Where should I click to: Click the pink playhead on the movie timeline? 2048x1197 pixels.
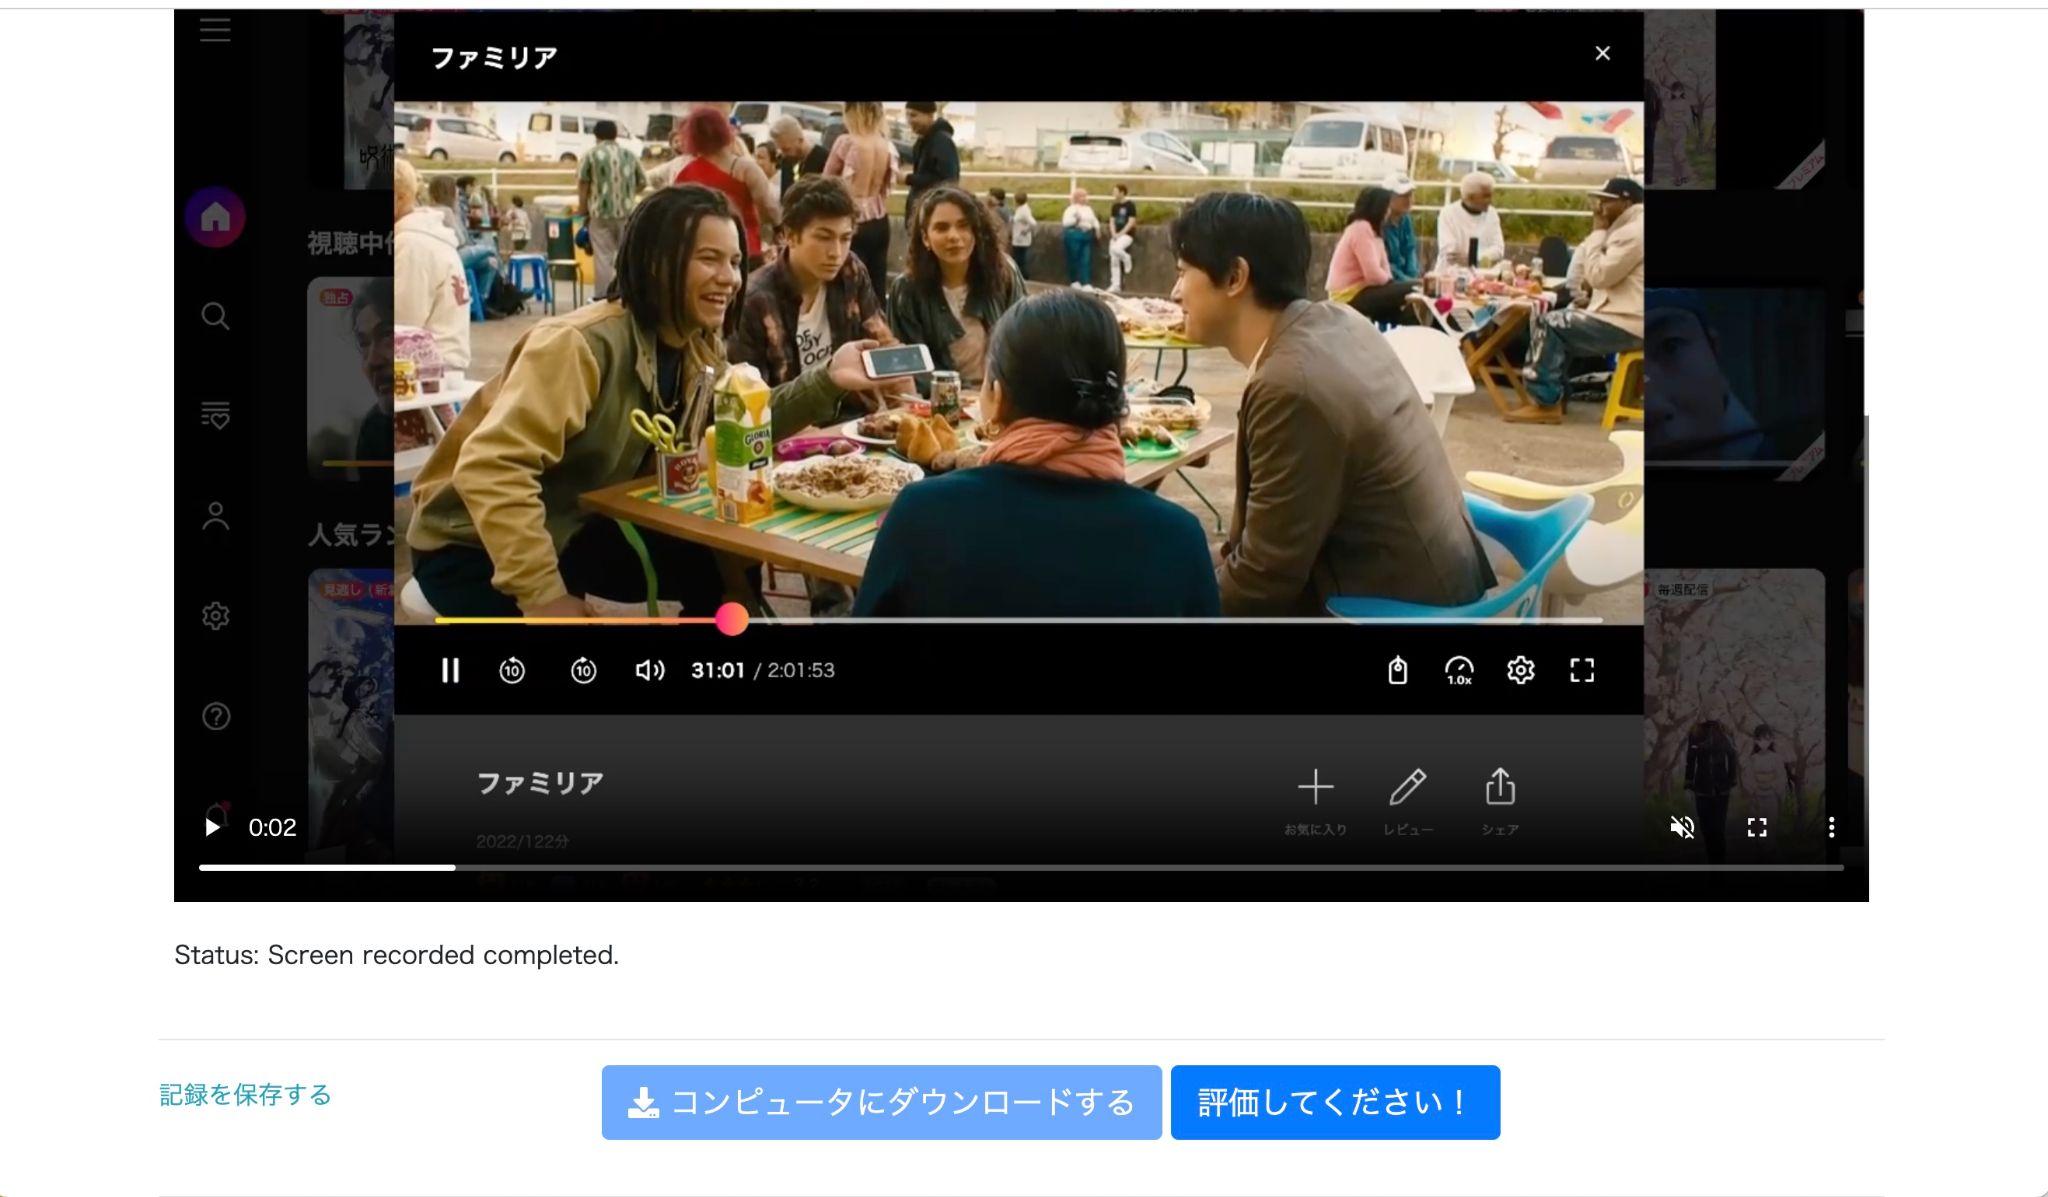(732, 619)
